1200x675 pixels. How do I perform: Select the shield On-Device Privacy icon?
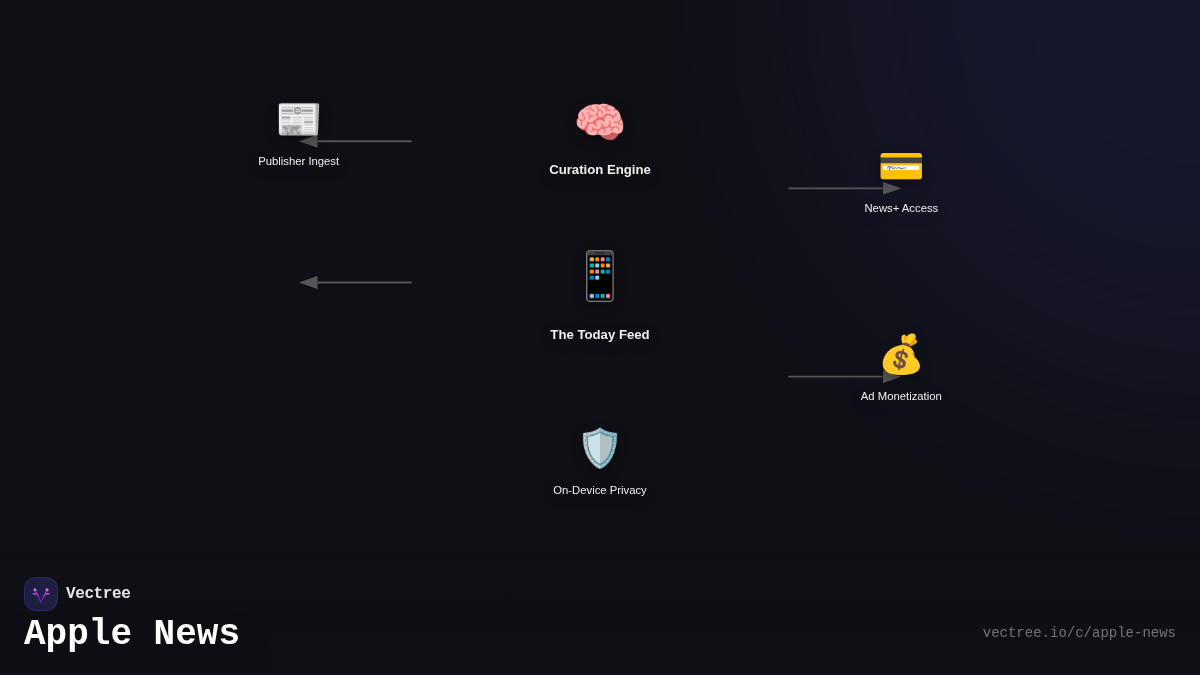(600, 448)
